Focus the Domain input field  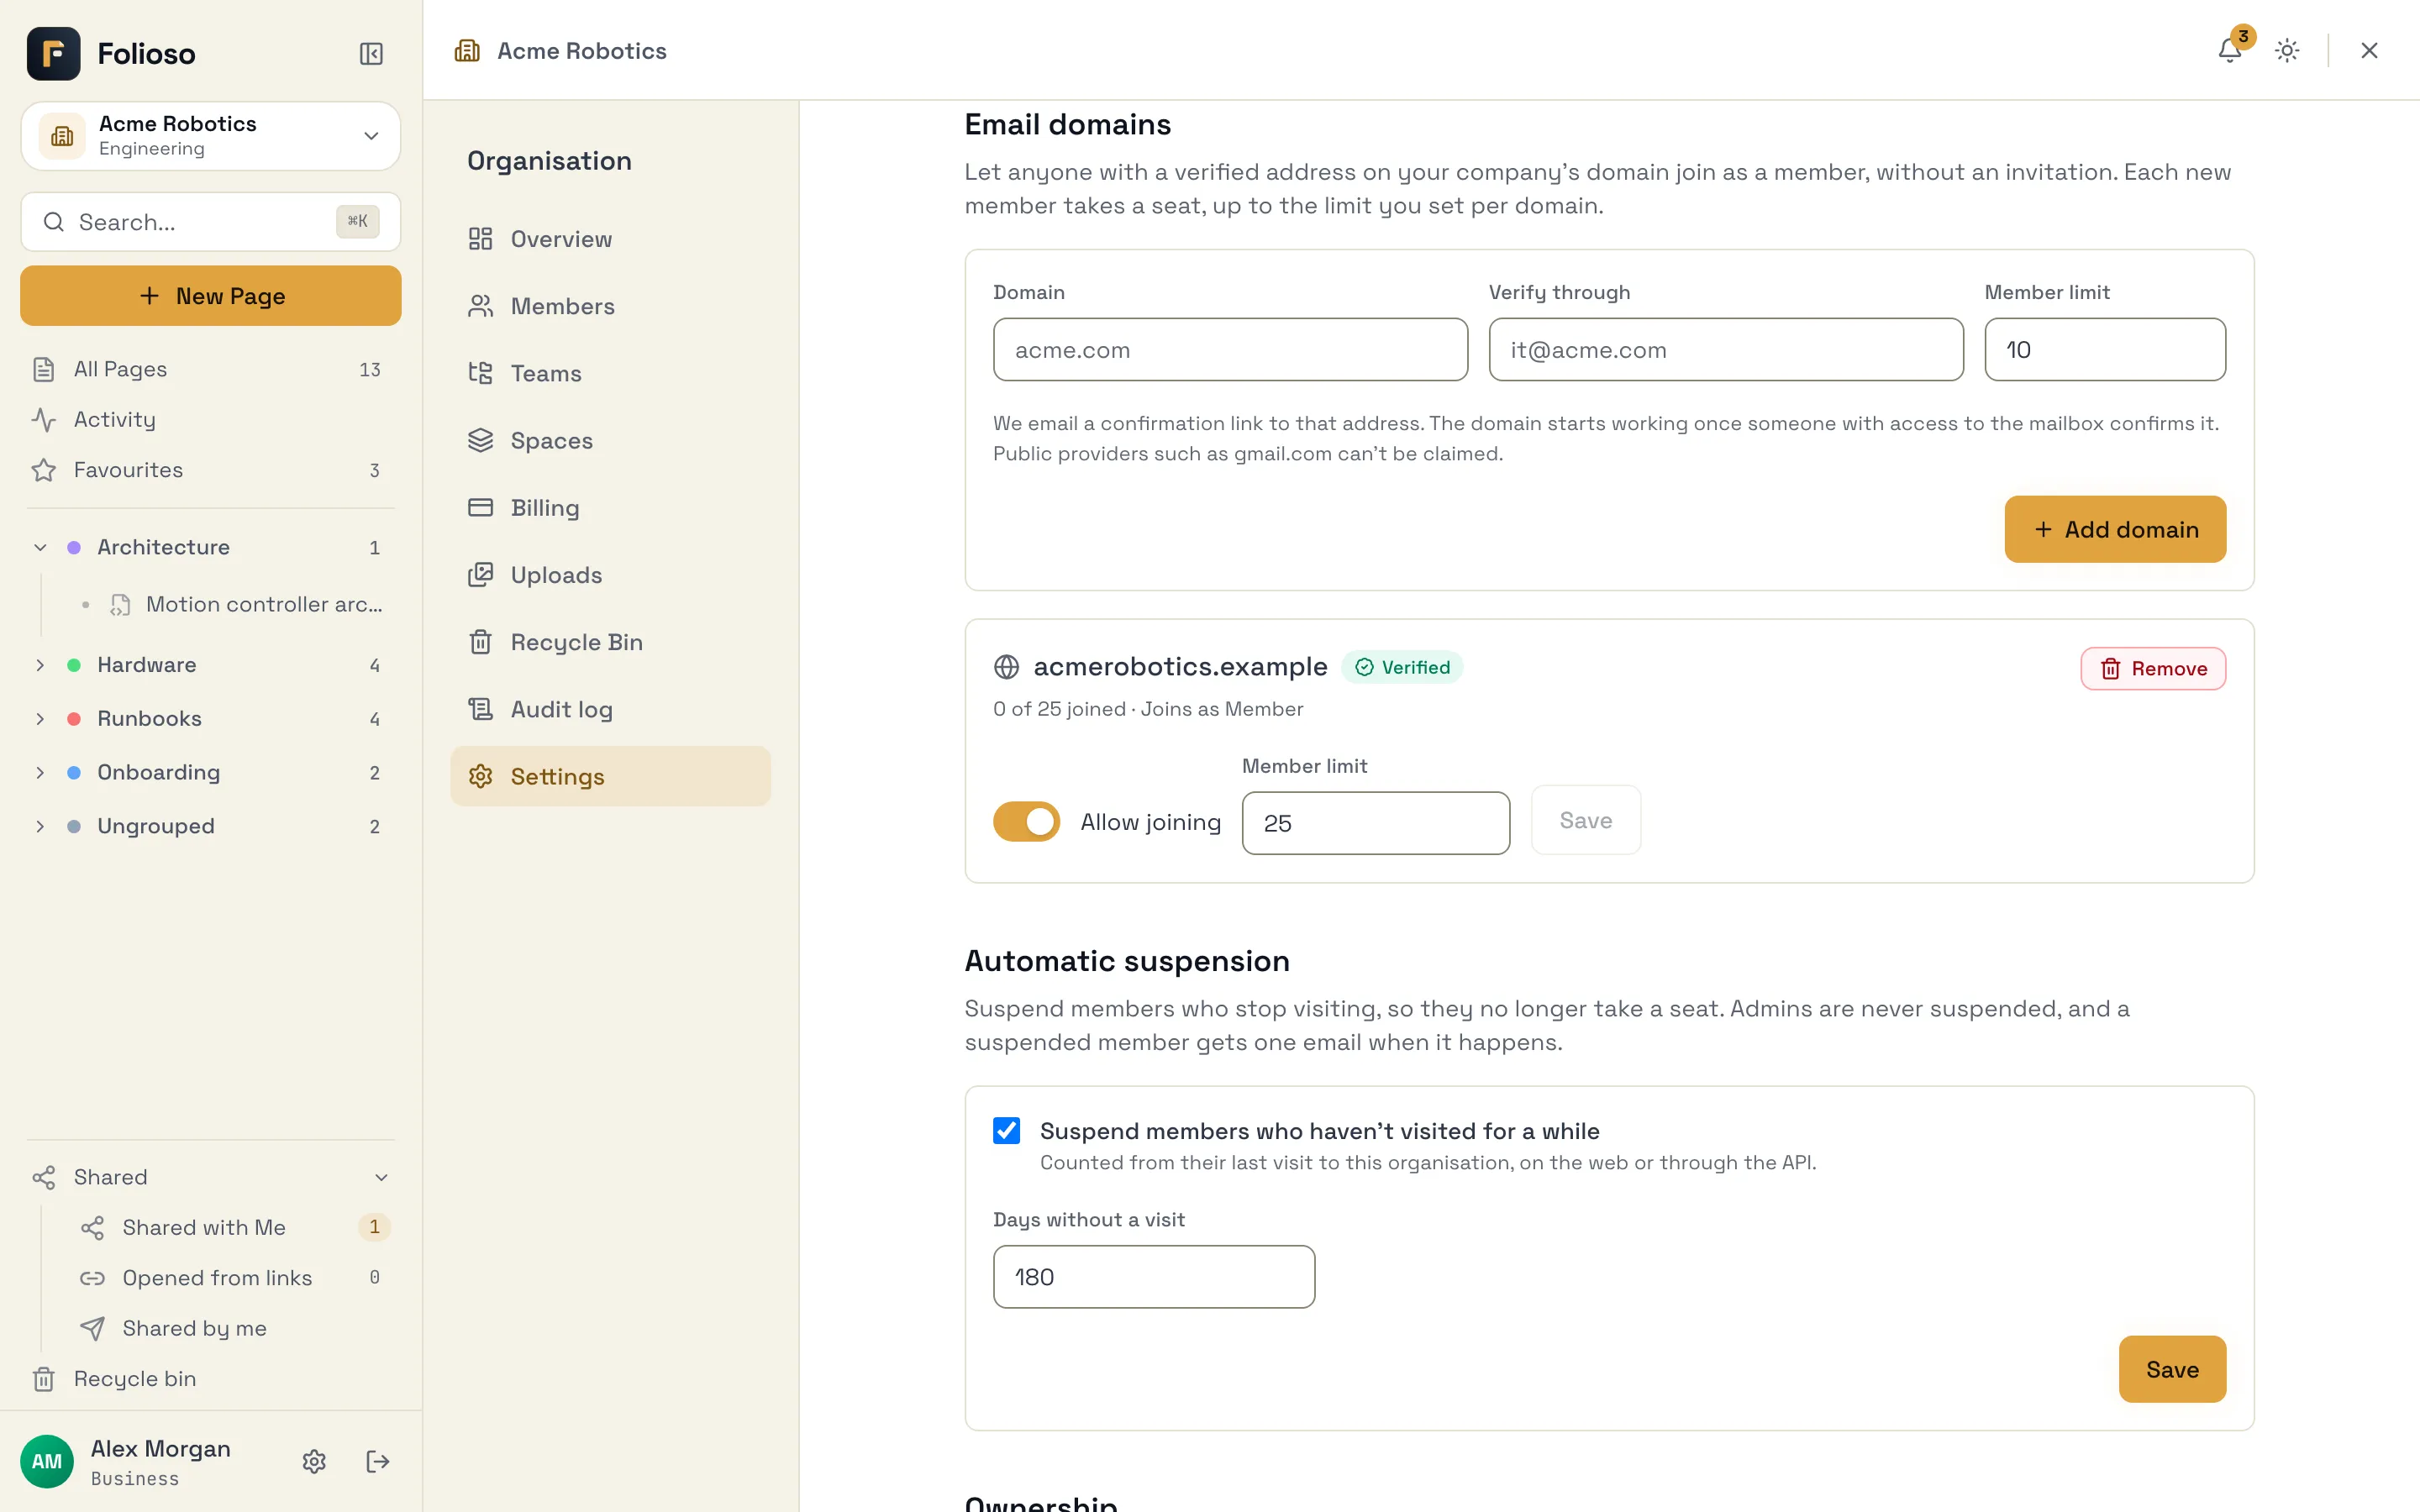point(1230,349)
